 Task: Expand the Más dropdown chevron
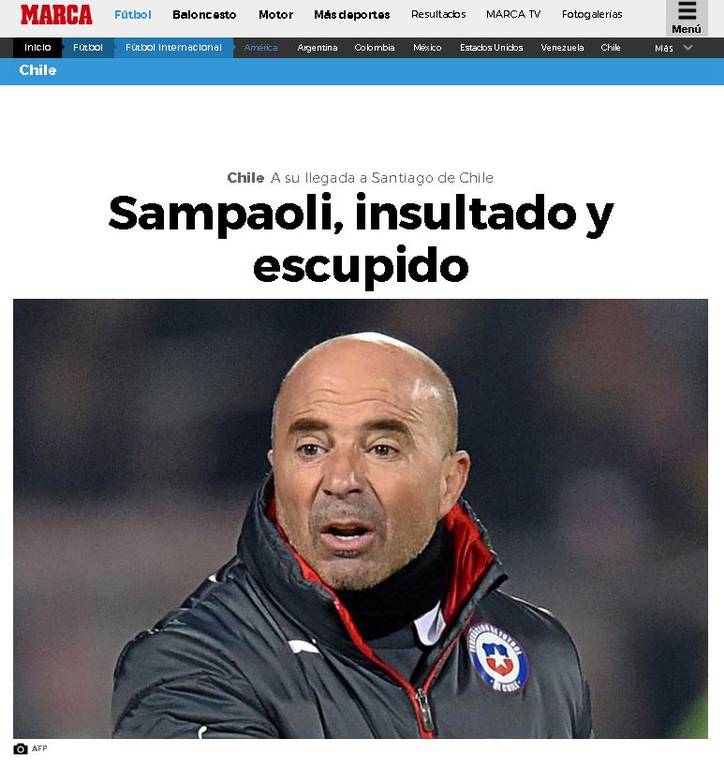[x=688, y=48]
